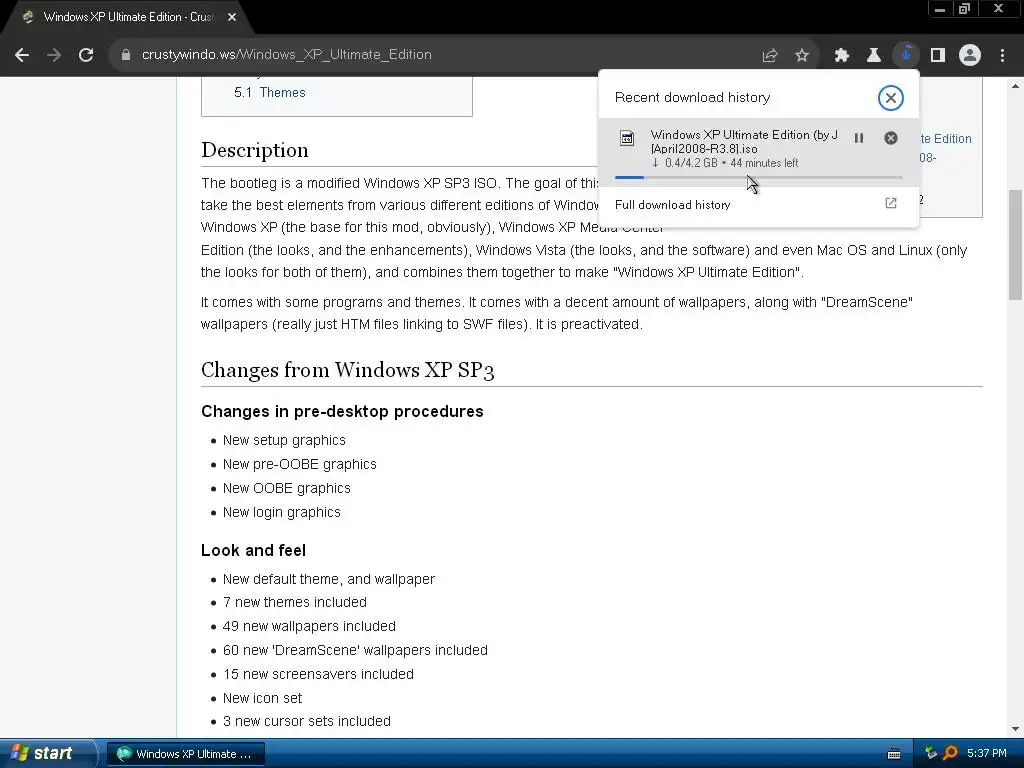Click the Description heading
The height and width of the screenshot is (768, 1024).
[255, 150]
